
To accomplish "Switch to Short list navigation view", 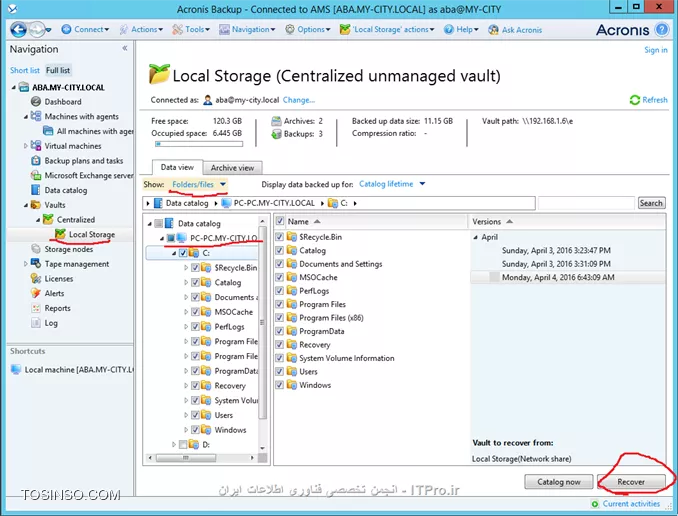I will click(25, 70).
